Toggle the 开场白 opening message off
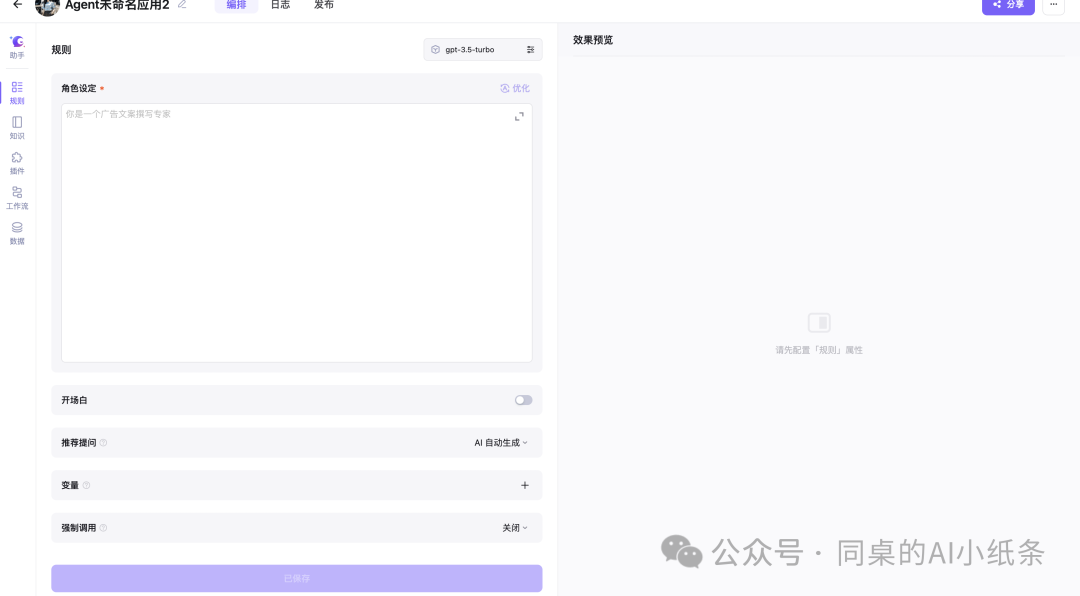 click(x=523, y=399)
